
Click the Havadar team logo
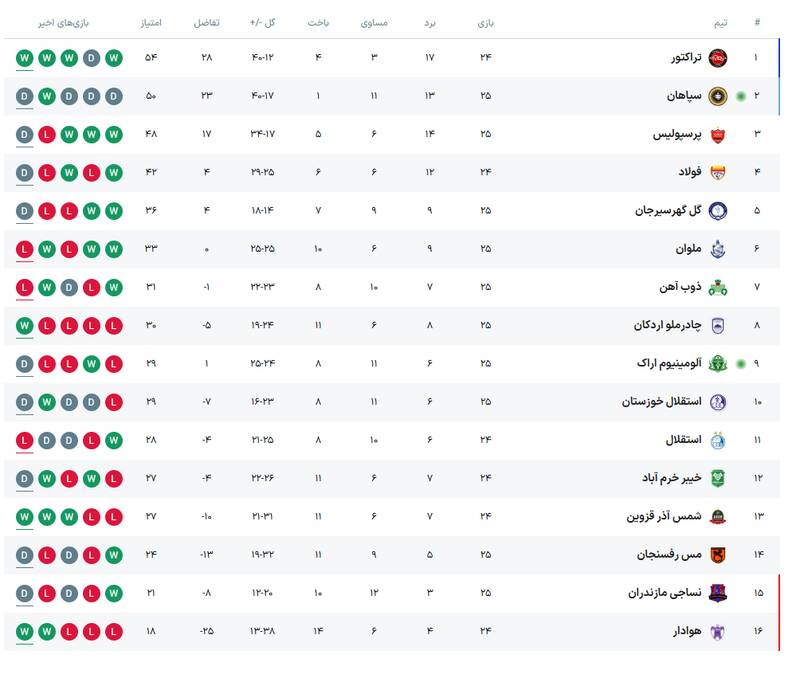717,632
